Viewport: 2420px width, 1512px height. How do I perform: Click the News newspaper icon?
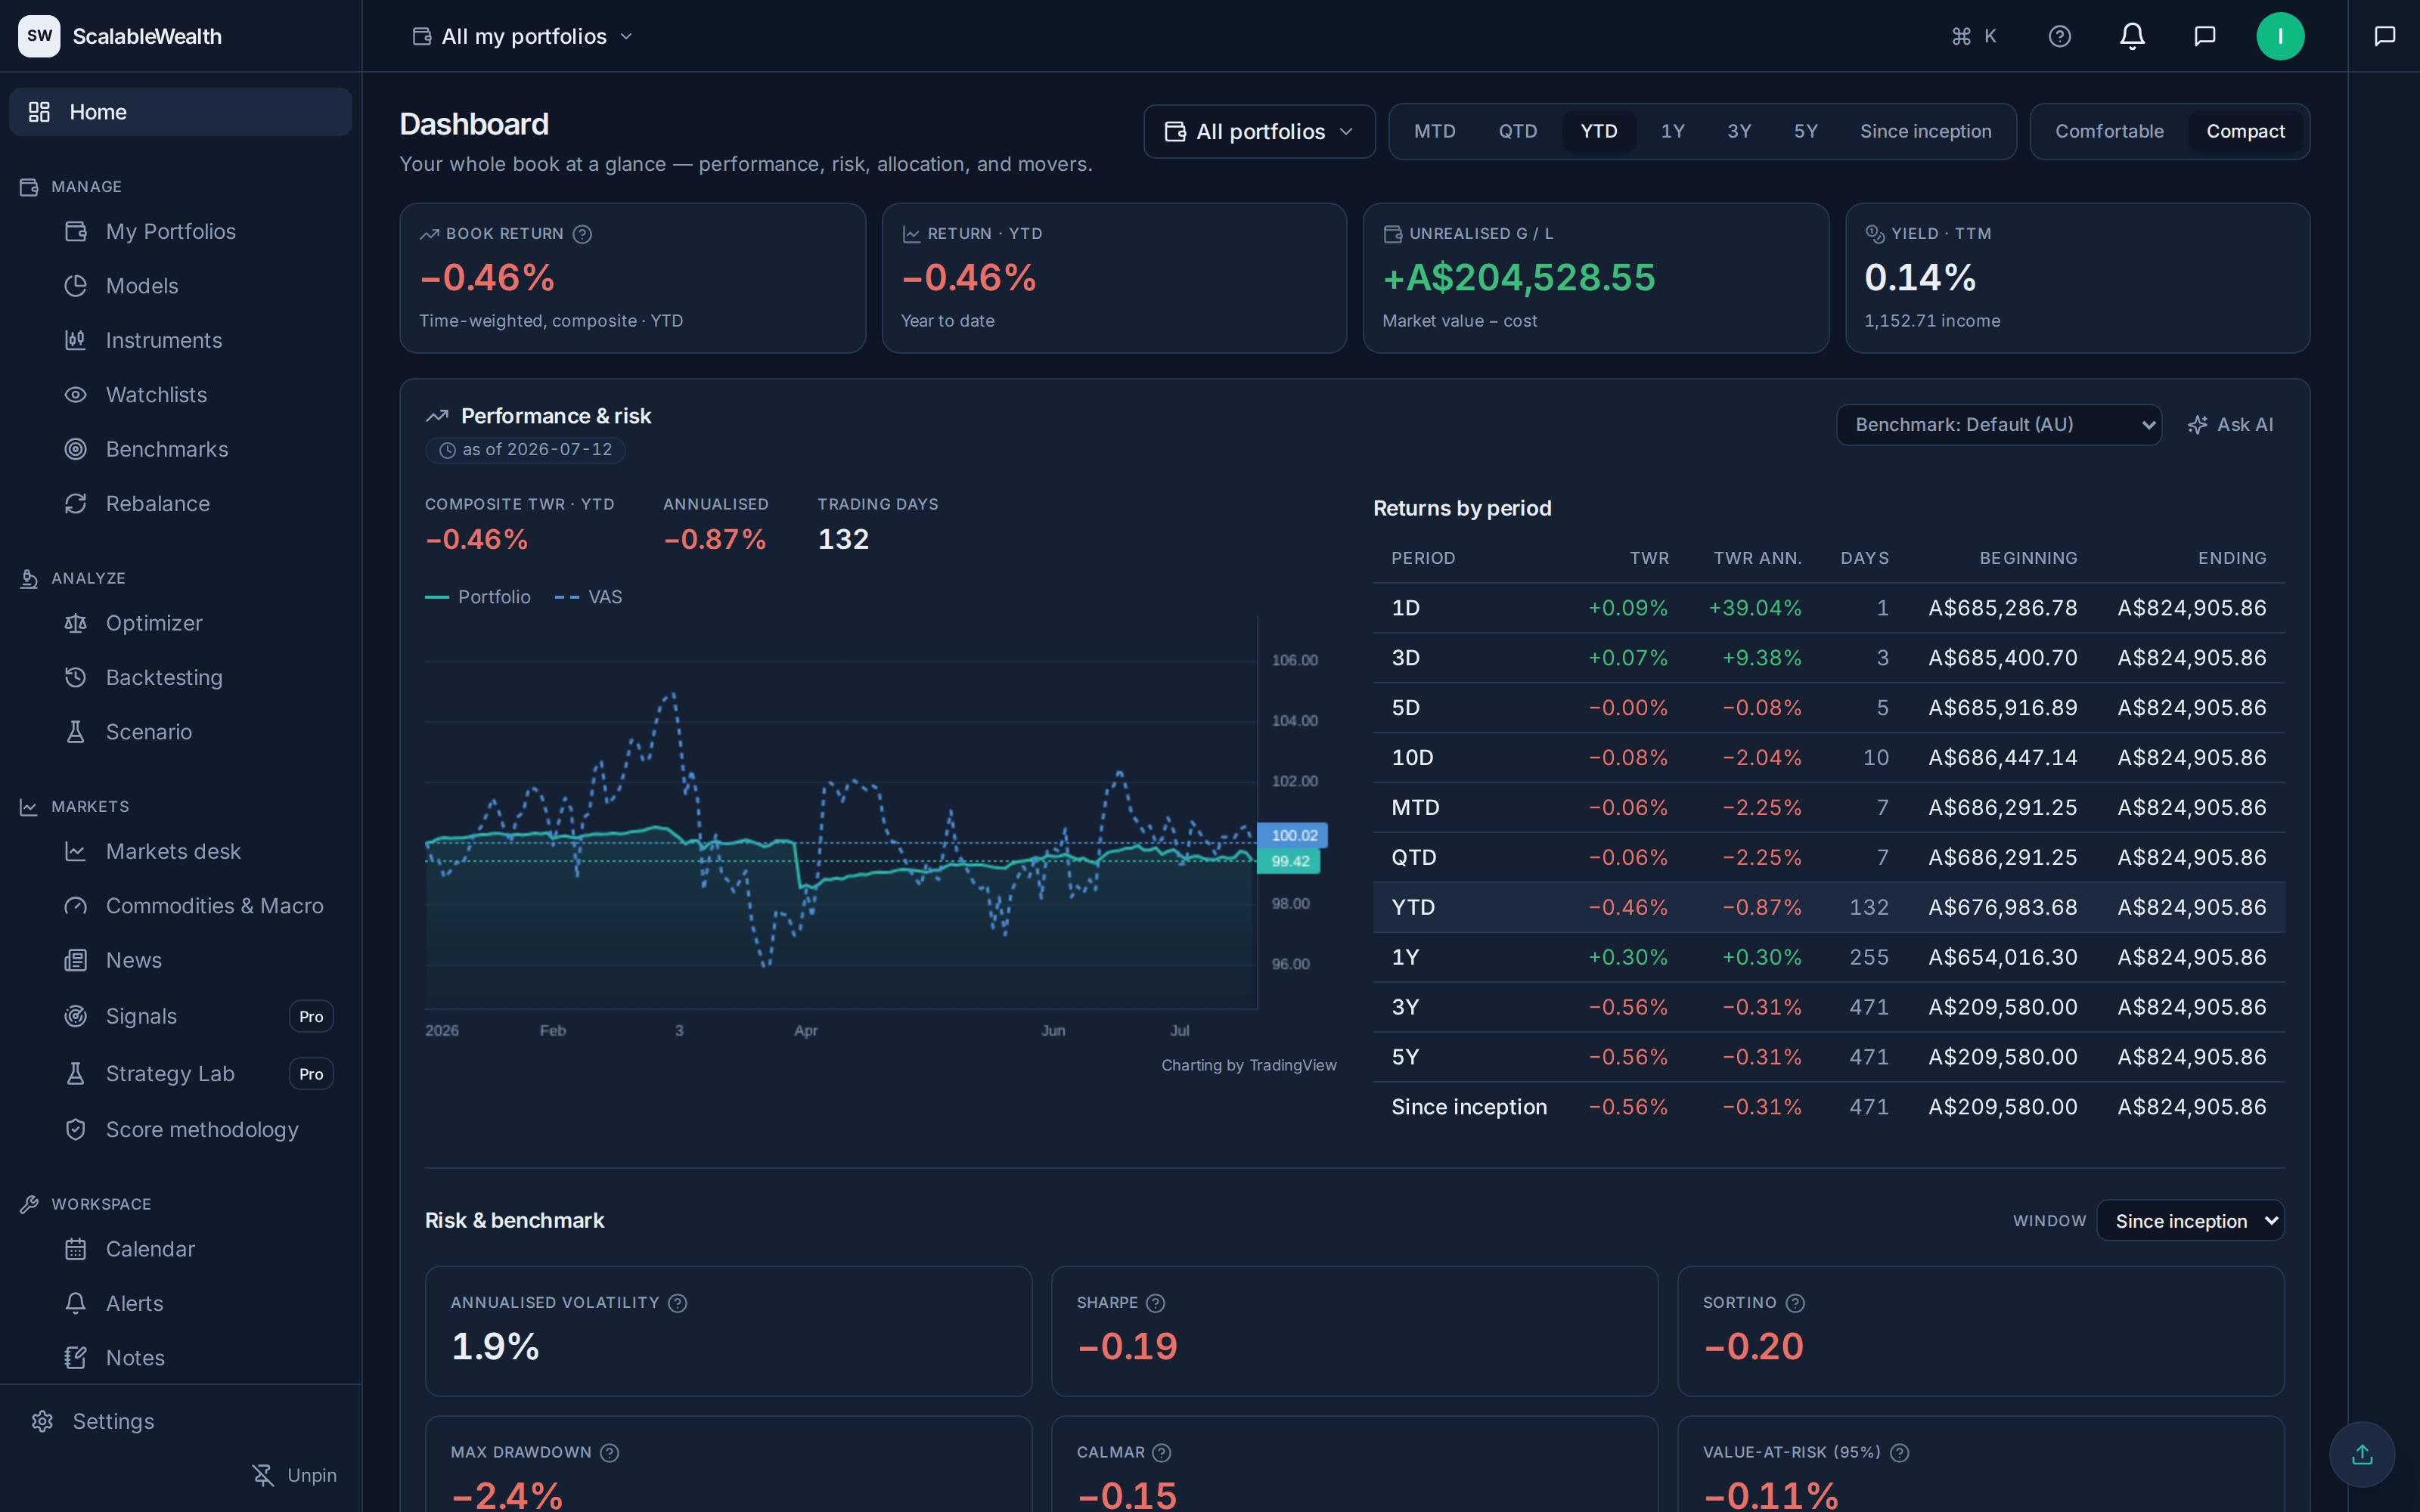(76, 960)
